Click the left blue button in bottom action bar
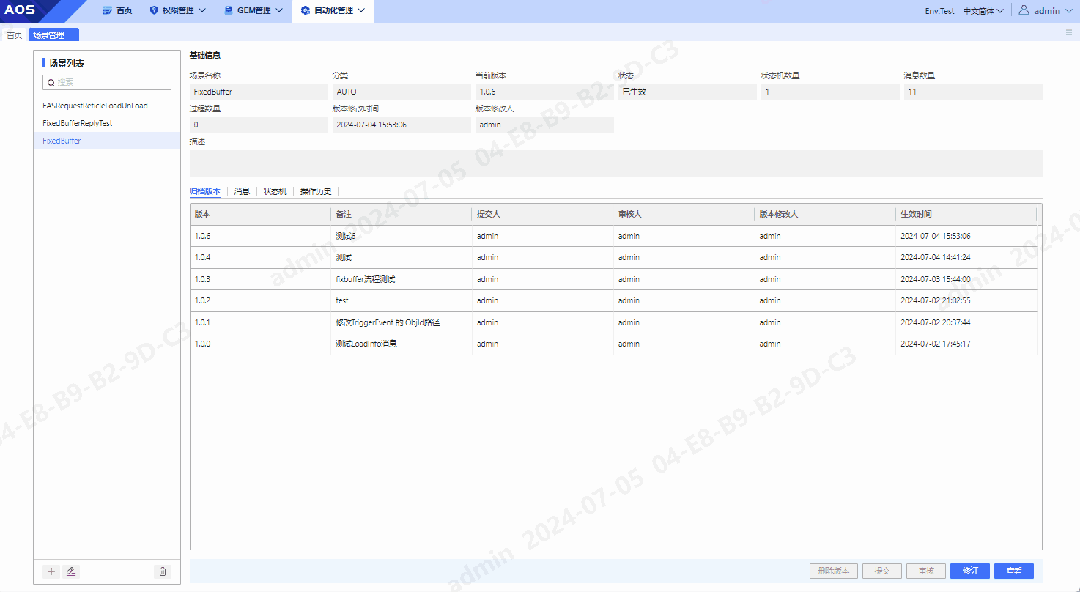The height and width of the screenshot is (592, 1080). [969, 571]
